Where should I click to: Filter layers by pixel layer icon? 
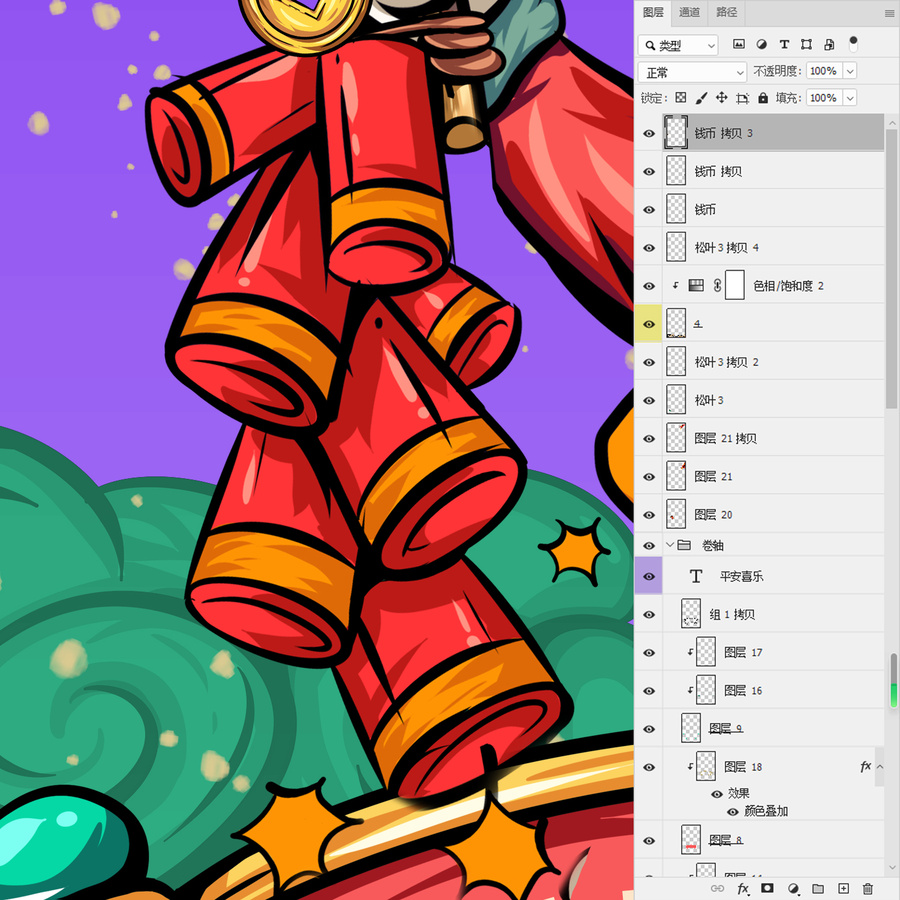[739, 44]
